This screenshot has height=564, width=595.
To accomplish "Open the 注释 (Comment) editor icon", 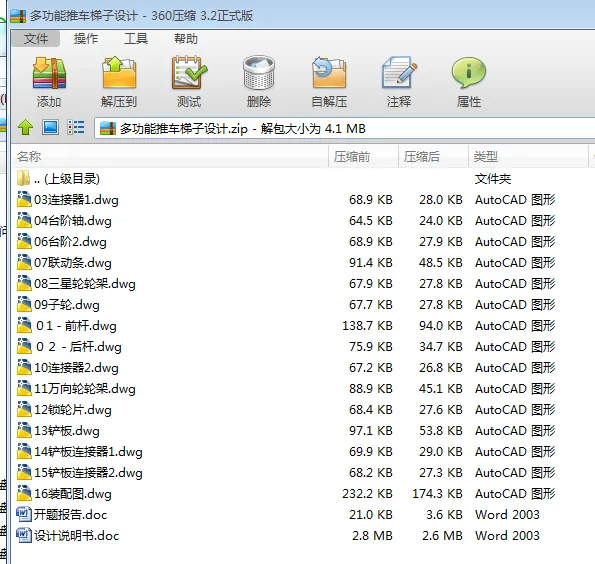I will (x=399, y=73).
